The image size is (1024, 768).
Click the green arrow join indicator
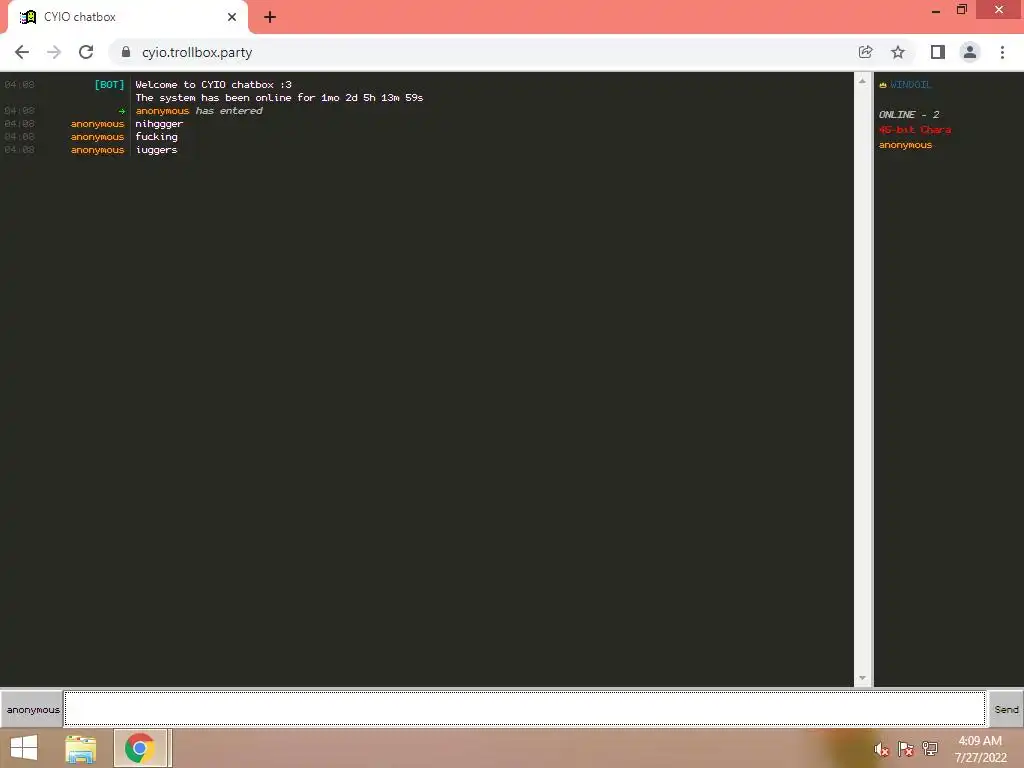click(x=121, y=111)
